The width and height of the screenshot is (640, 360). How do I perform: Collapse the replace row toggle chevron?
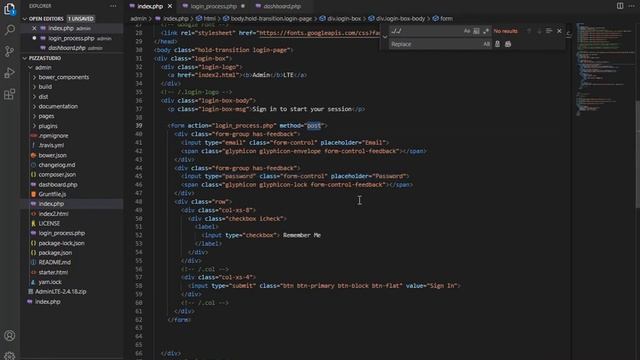pyautogui.click(x=384, y=37)
